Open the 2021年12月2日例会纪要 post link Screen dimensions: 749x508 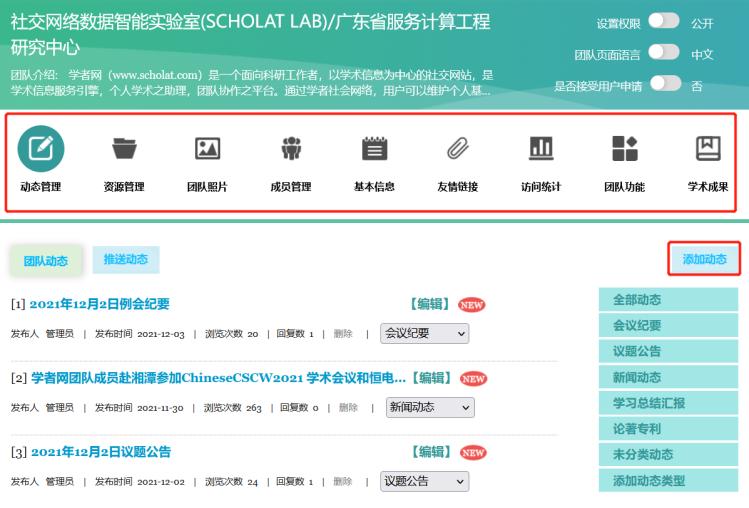click(99, 304)
